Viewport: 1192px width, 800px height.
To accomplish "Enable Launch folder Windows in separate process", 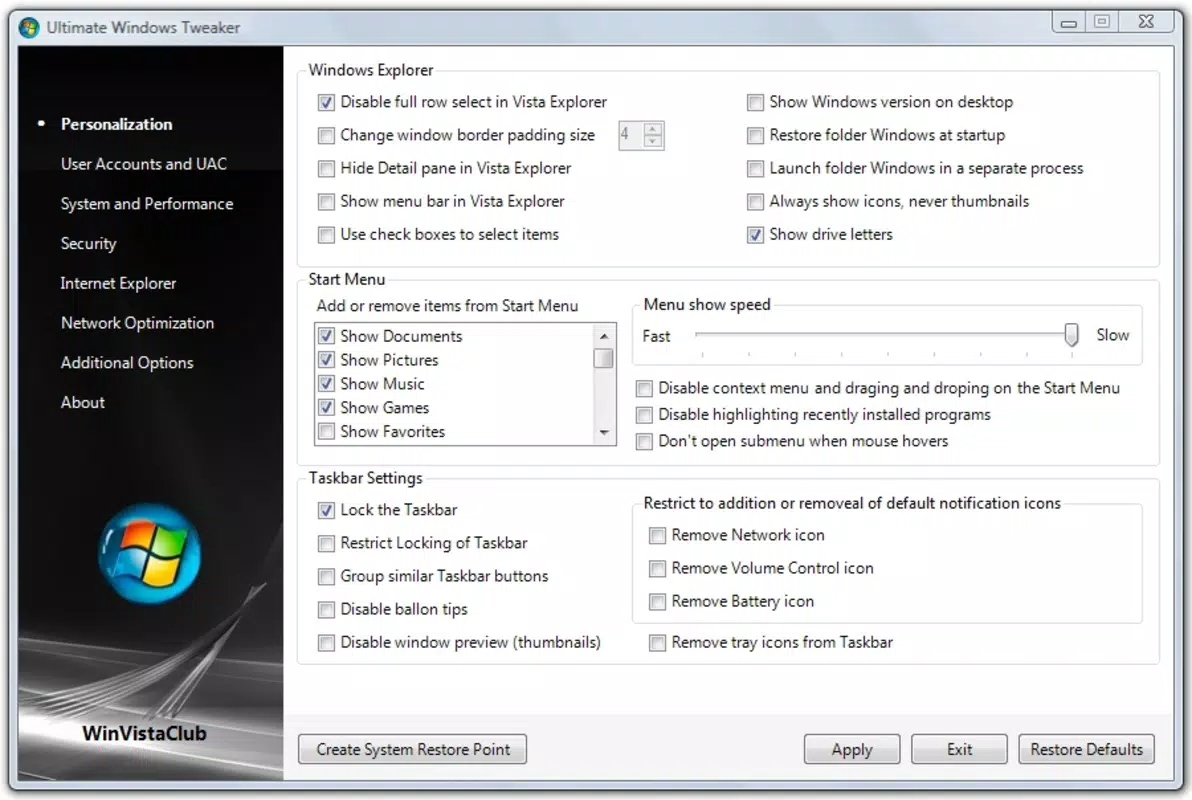I will point(755,168).
